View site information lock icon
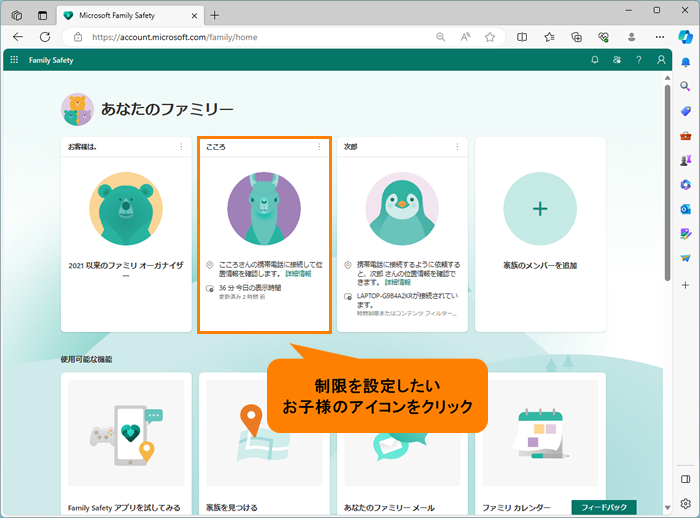700x518 pixels. pyautogui.click(x=78, y=37)
